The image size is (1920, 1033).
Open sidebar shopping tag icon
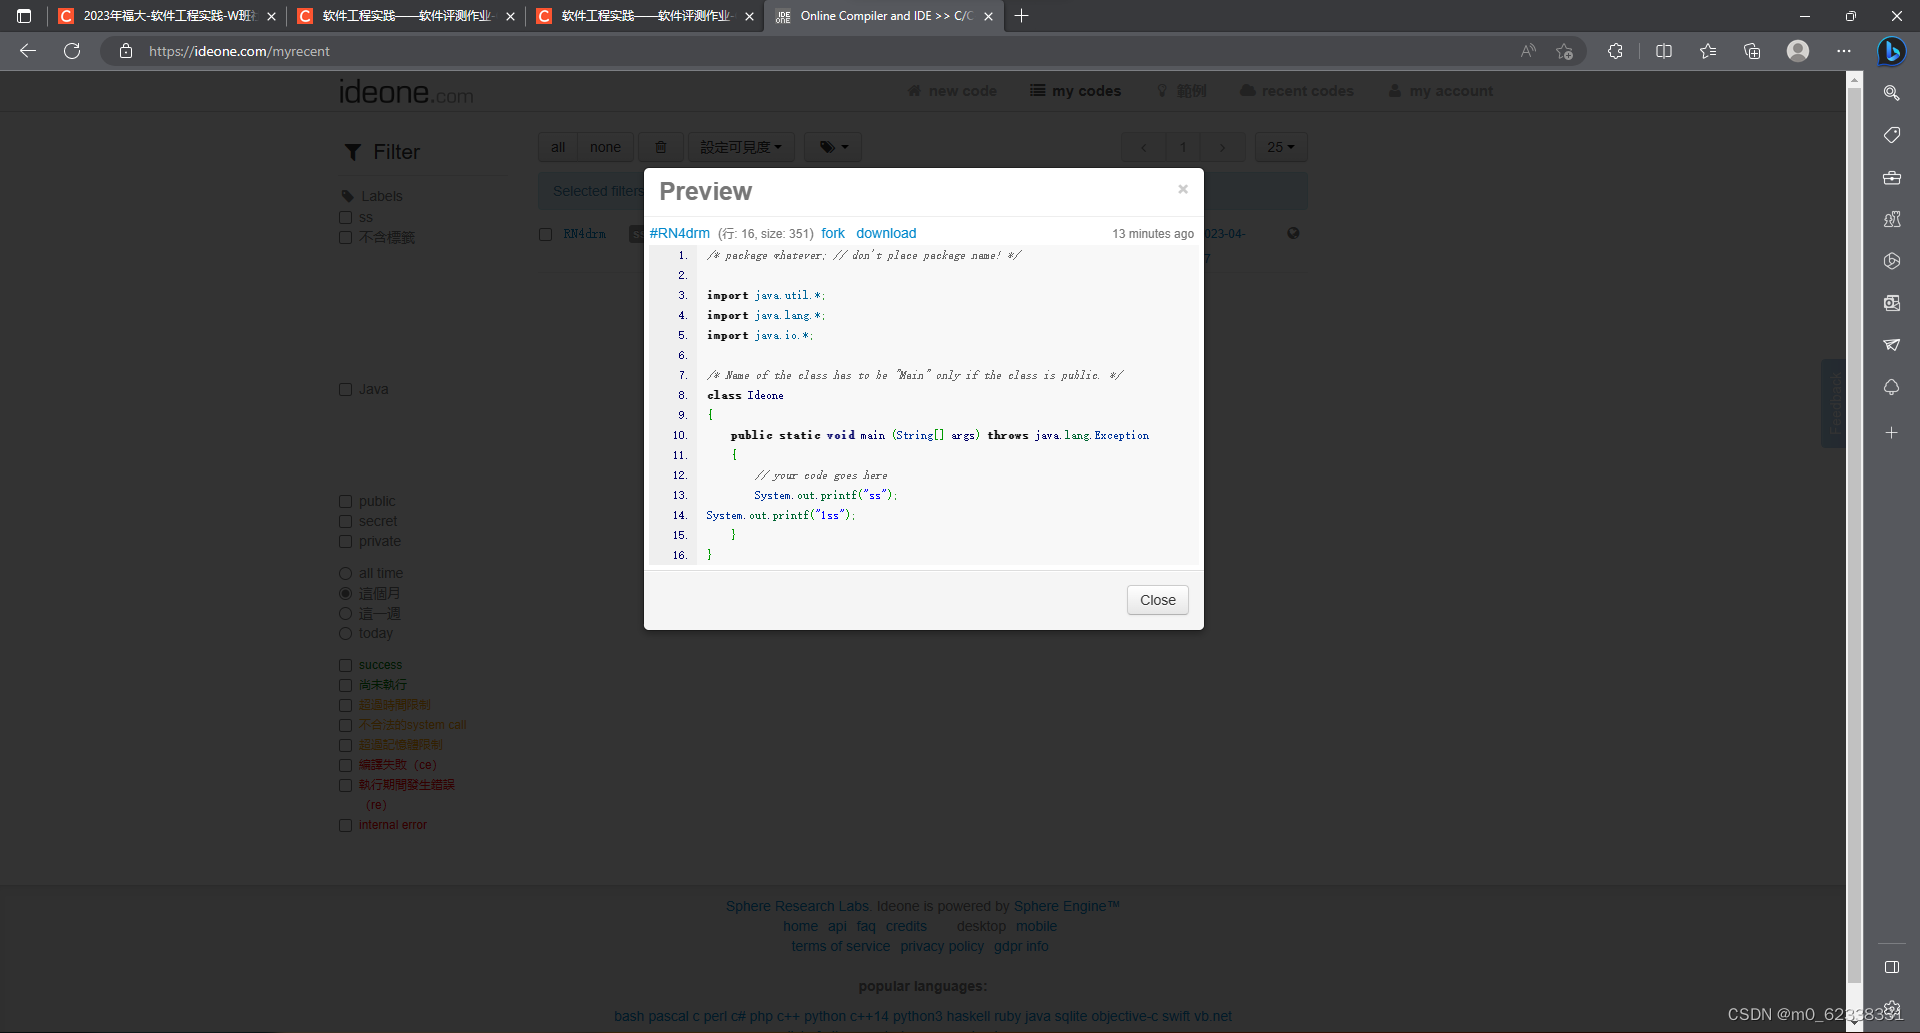click(1891, 135)
